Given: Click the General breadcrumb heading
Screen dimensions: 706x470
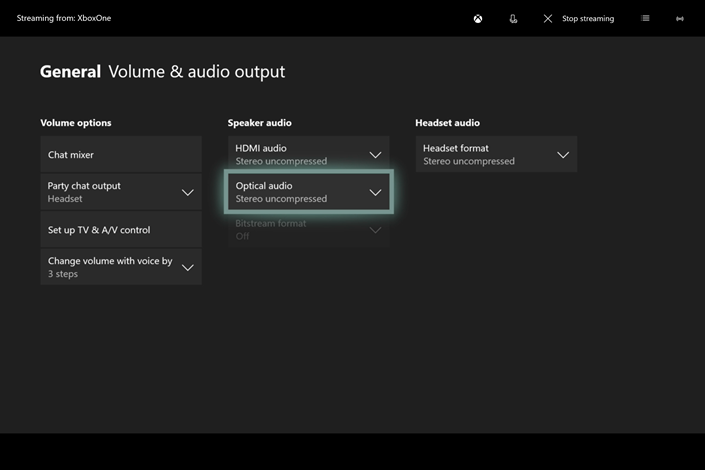Looking at the screenshot, I should click(70, 72).
